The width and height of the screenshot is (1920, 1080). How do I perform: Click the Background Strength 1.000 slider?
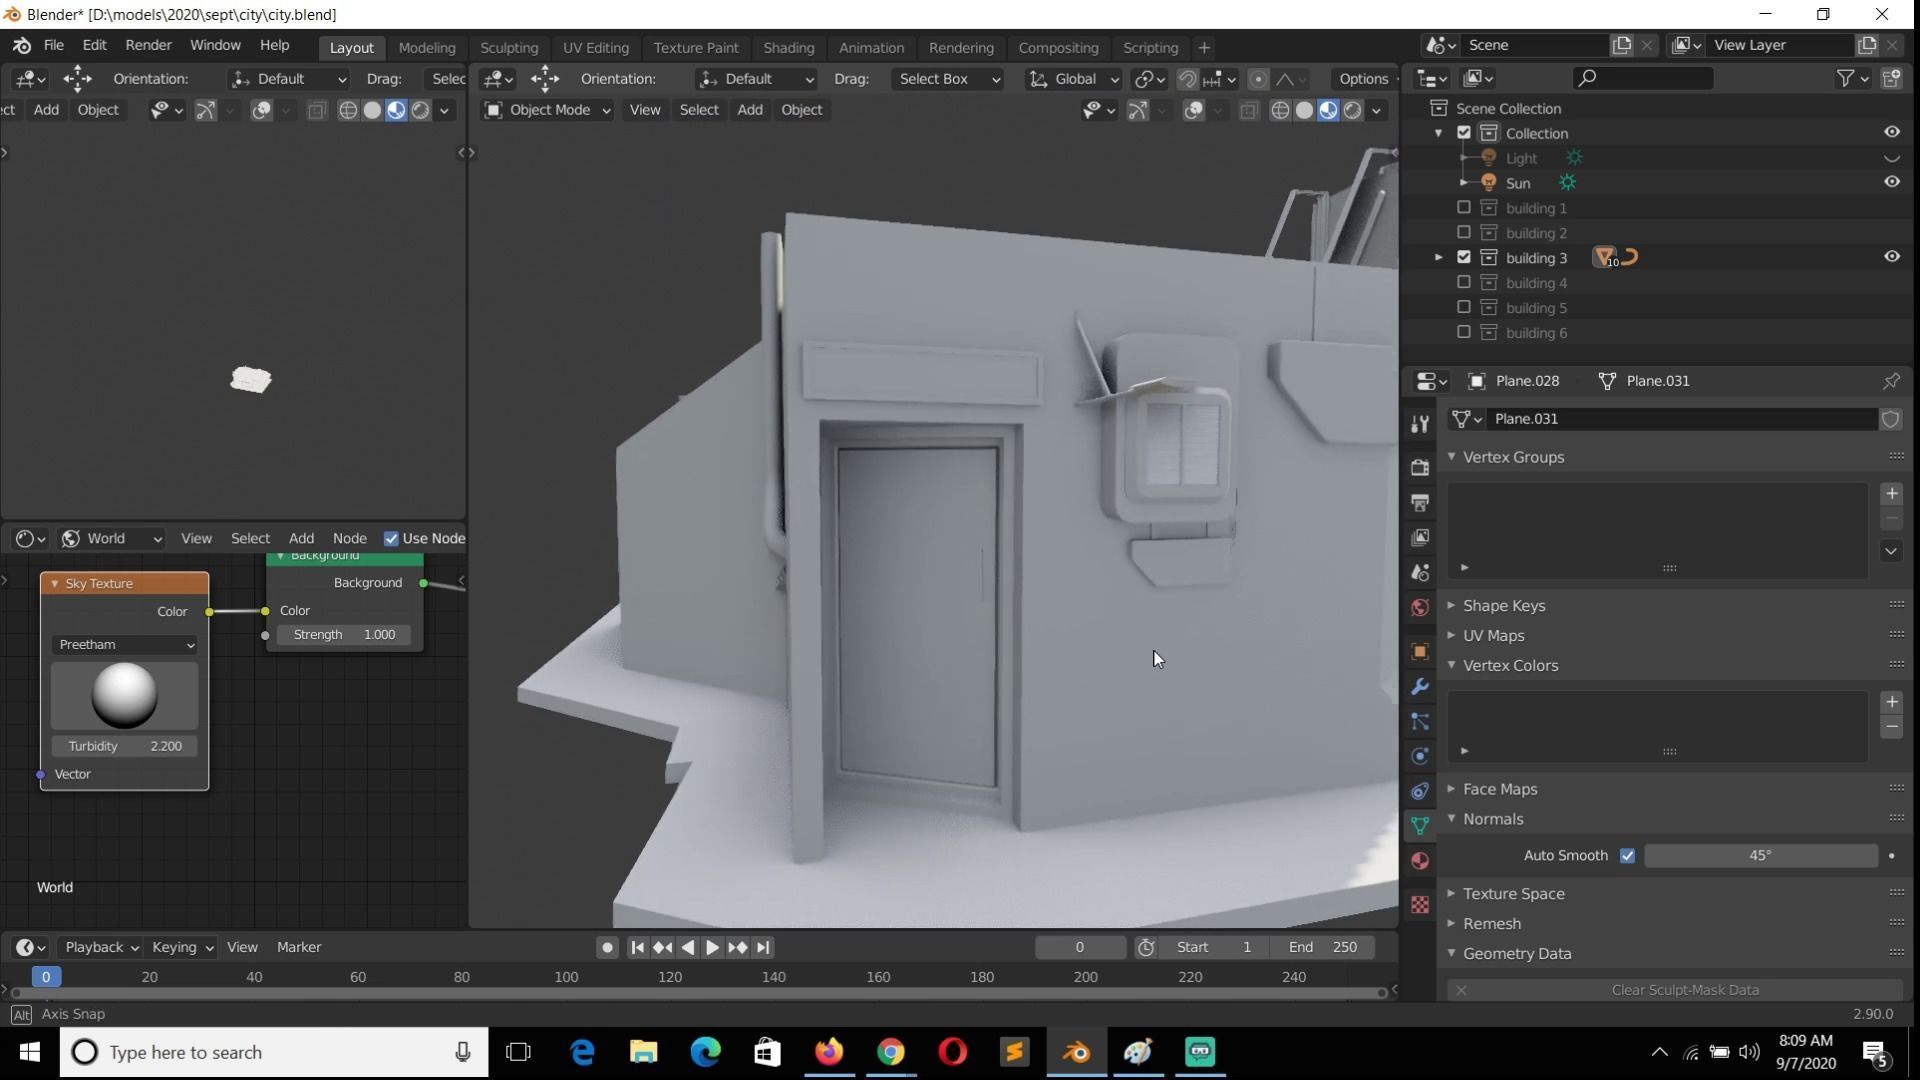344,635
